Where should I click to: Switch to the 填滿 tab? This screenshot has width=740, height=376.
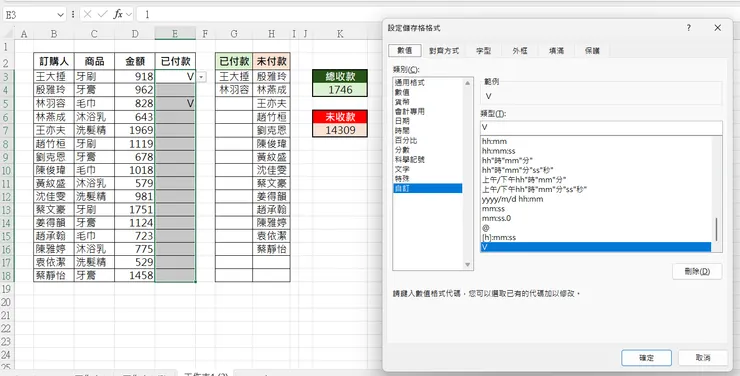click(x=556, y=50)
